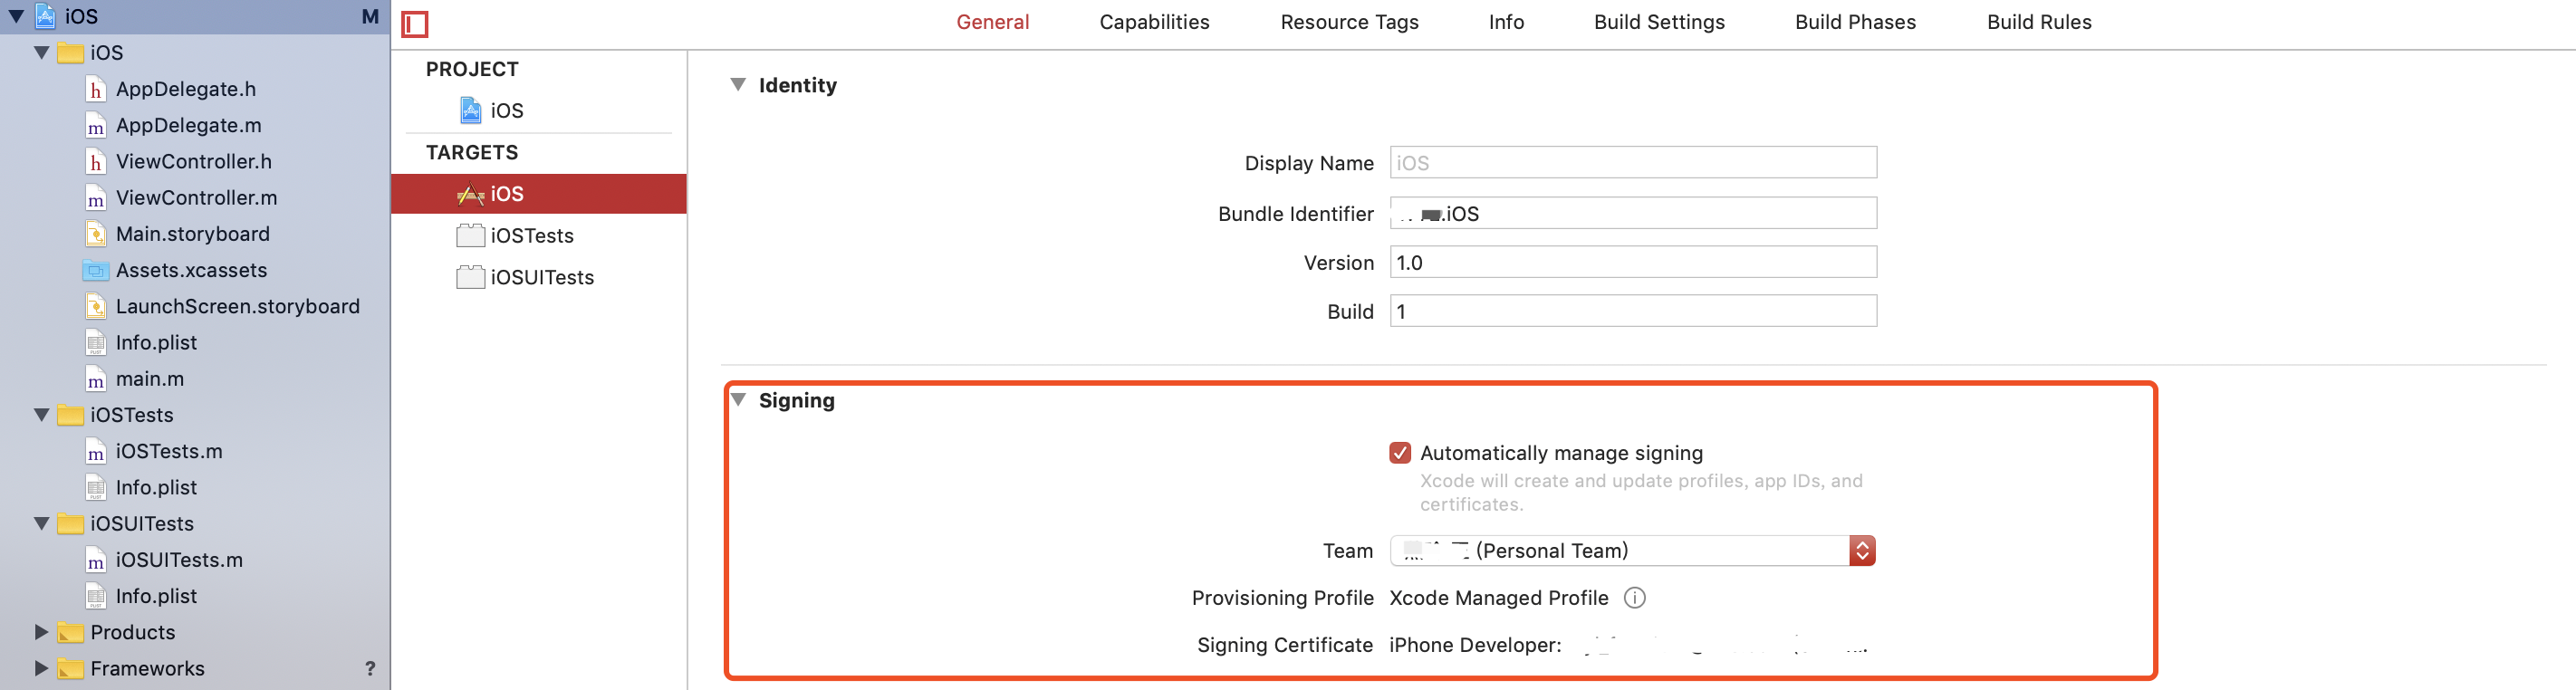Image resolution: width=2576 pixels, height=690 pixels.
Task: Click the Version field
Action: tap(1633, 262)
